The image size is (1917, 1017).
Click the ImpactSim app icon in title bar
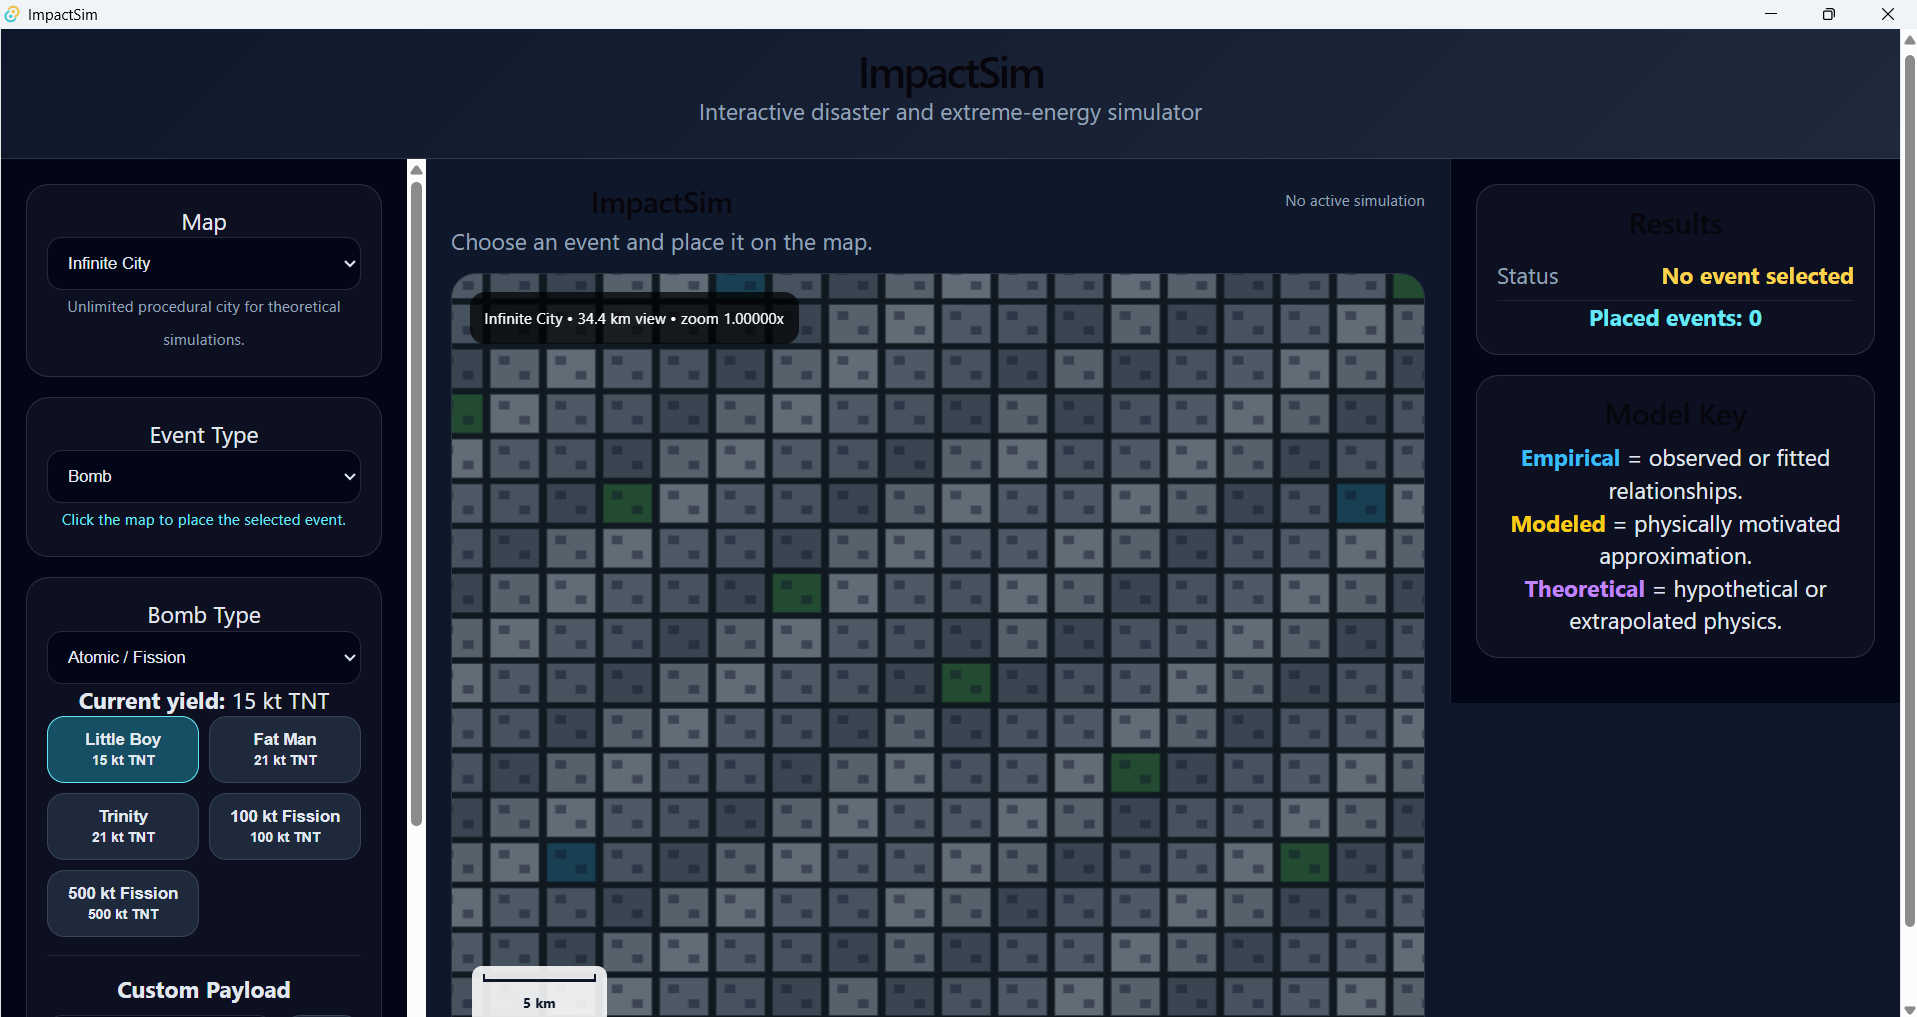coord(12,14)
